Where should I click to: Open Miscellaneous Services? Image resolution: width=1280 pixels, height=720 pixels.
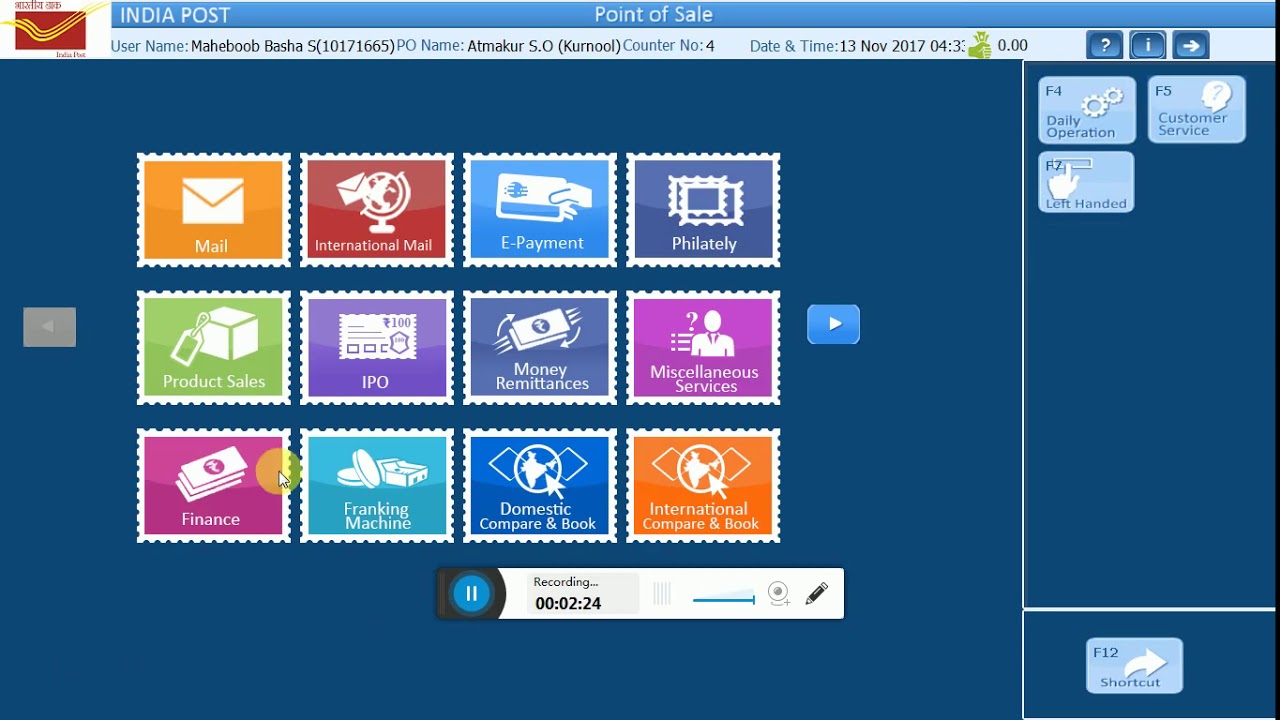pos(703,348)
